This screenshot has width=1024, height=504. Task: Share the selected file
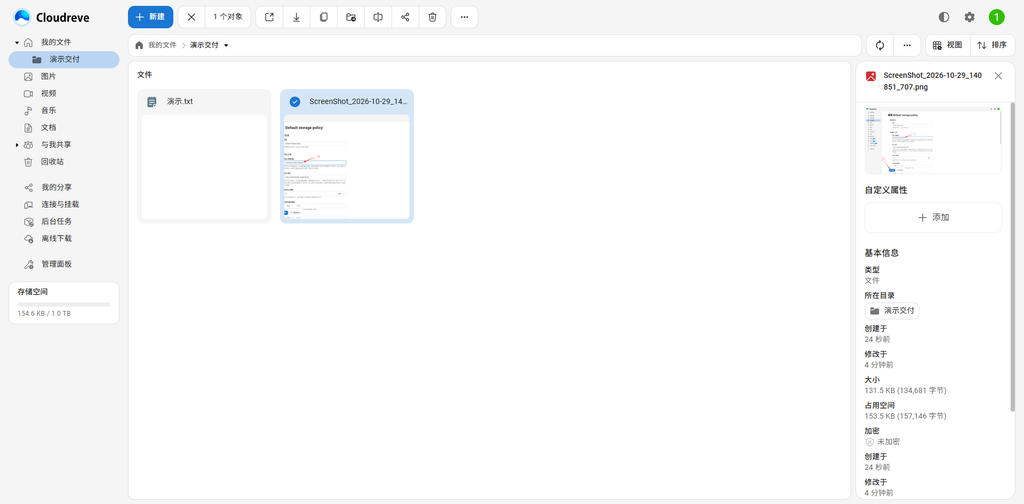pyautogui.click(x=405, y=17)
